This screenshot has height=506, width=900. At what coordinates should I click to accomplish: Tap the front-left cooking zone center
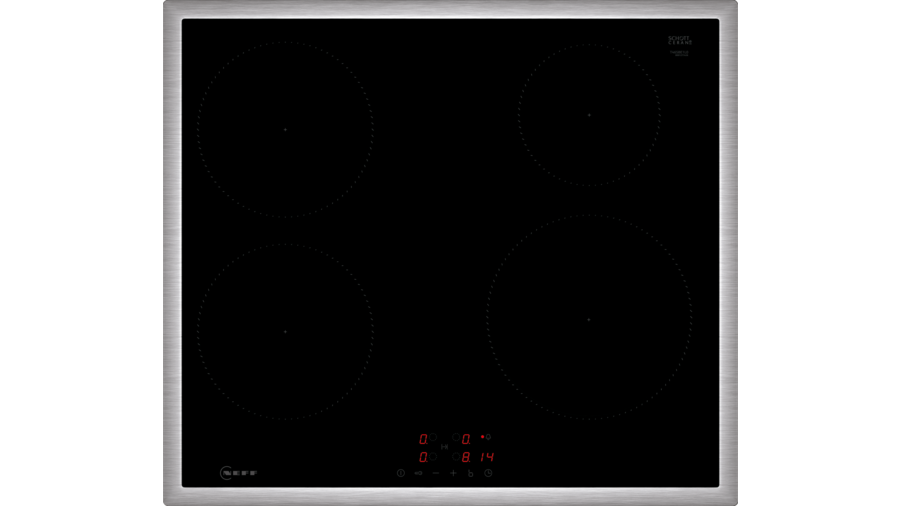(x=285, y=331)
